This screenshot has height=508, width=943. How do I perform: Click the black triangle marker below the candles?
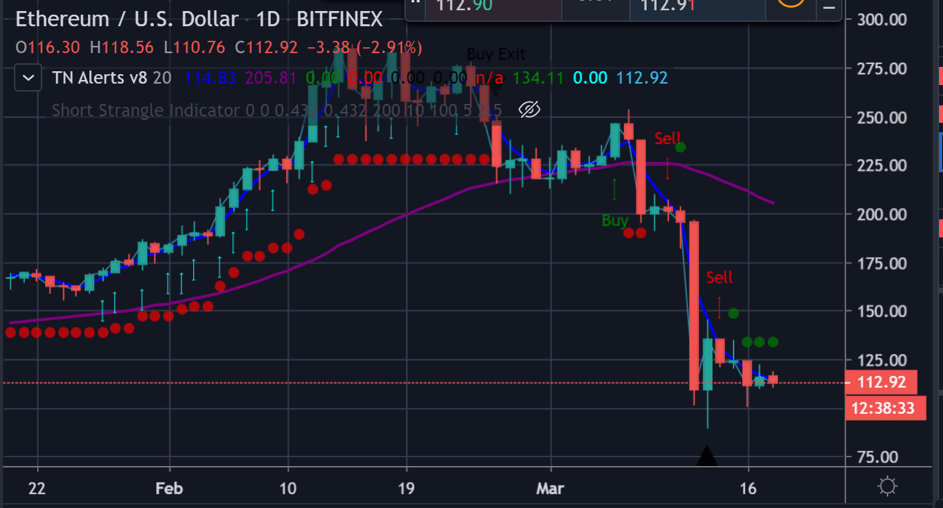coord(707,456)
